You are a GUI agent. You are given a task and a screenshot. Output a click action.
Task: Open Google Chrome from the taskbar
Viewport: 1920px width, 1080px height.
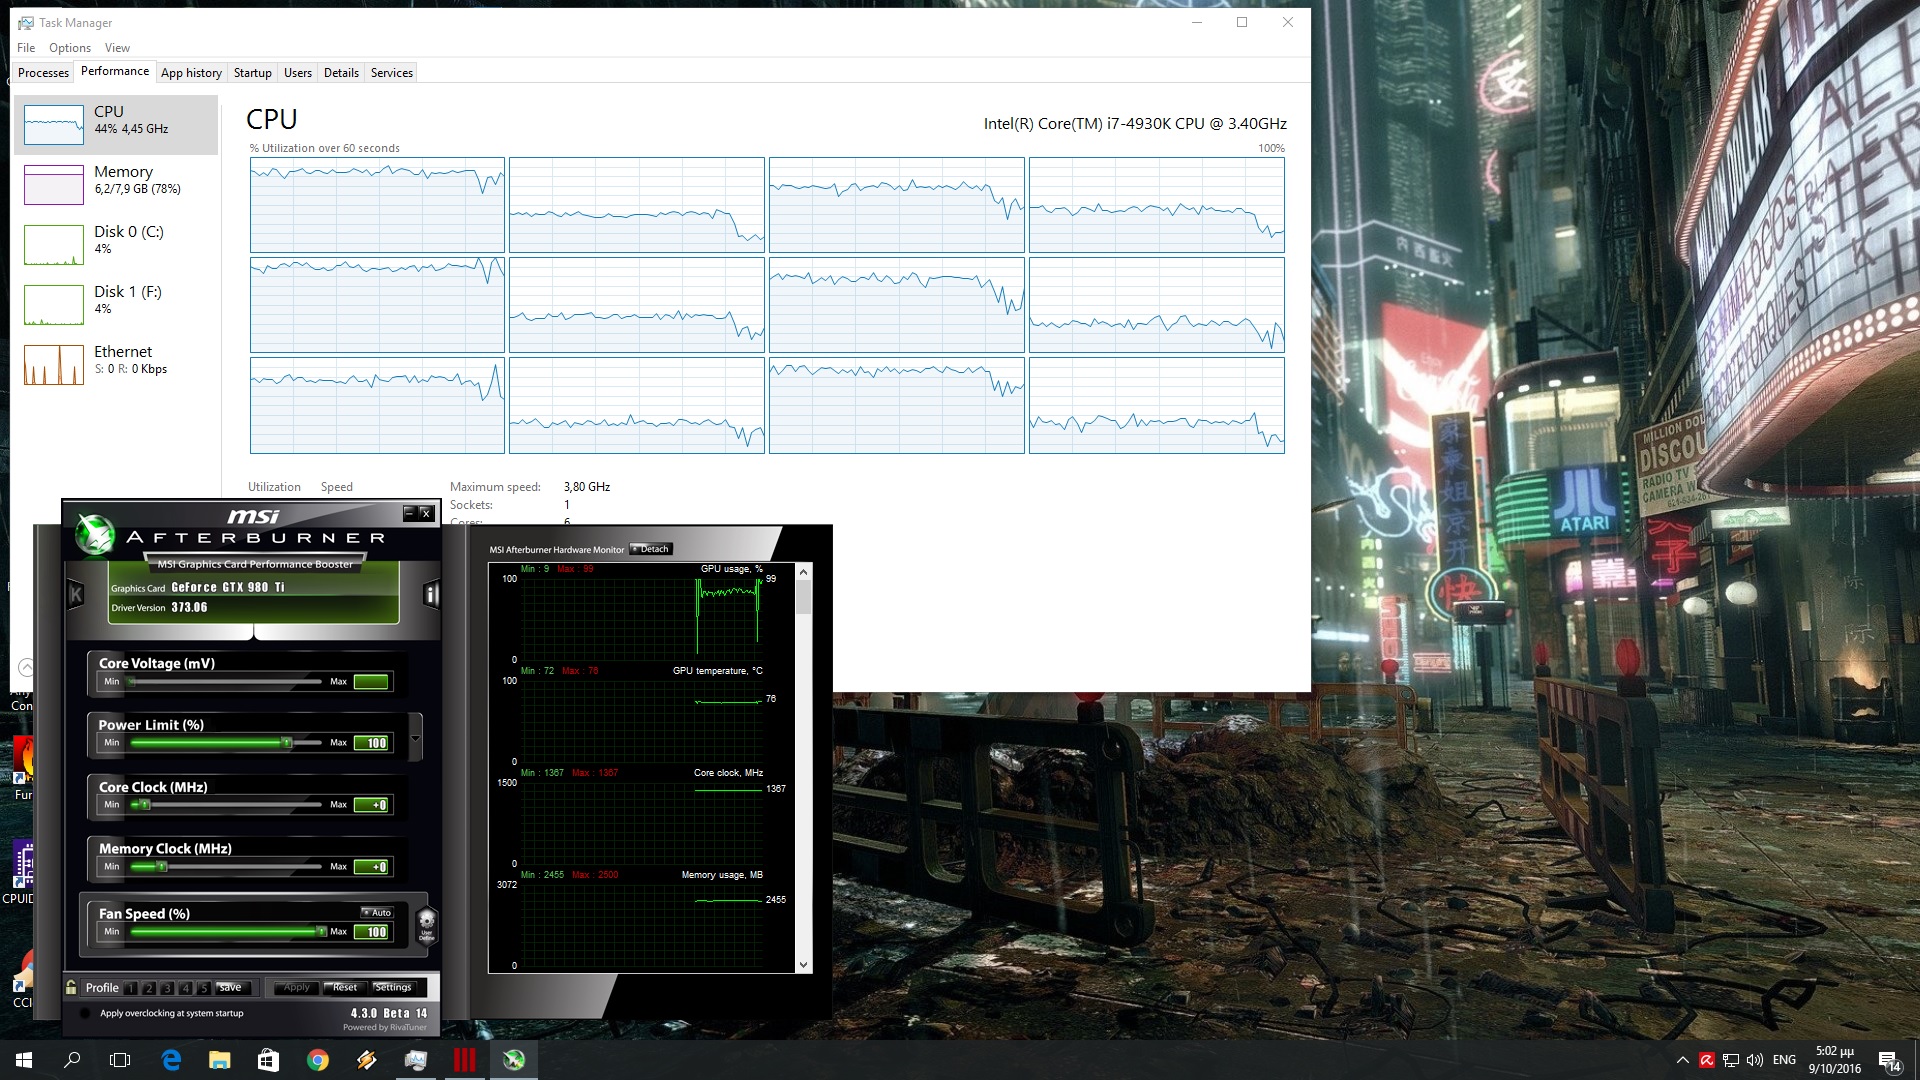click(318, 1060)
